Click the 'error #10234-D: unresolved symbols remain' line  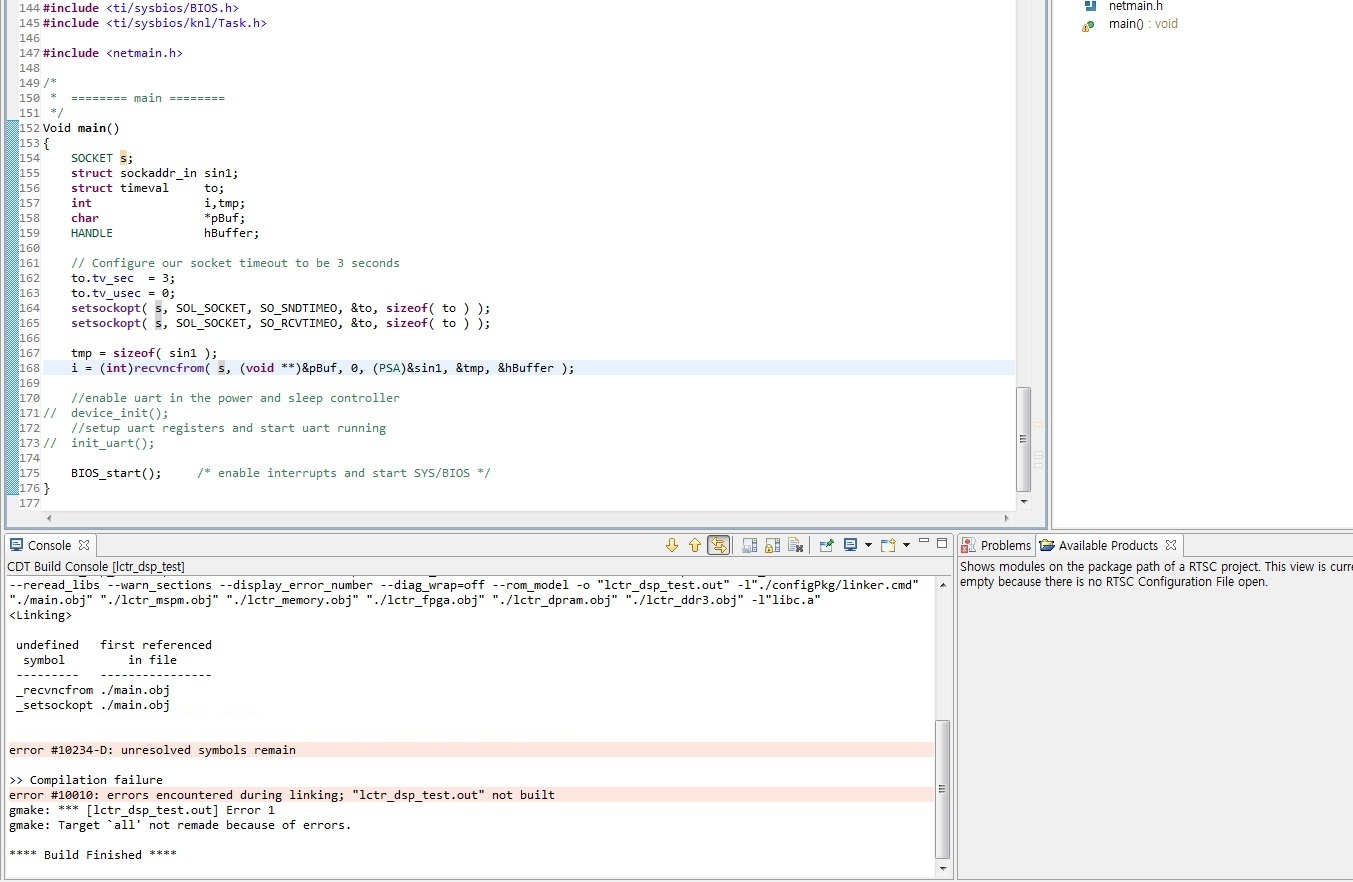[150, 749]
